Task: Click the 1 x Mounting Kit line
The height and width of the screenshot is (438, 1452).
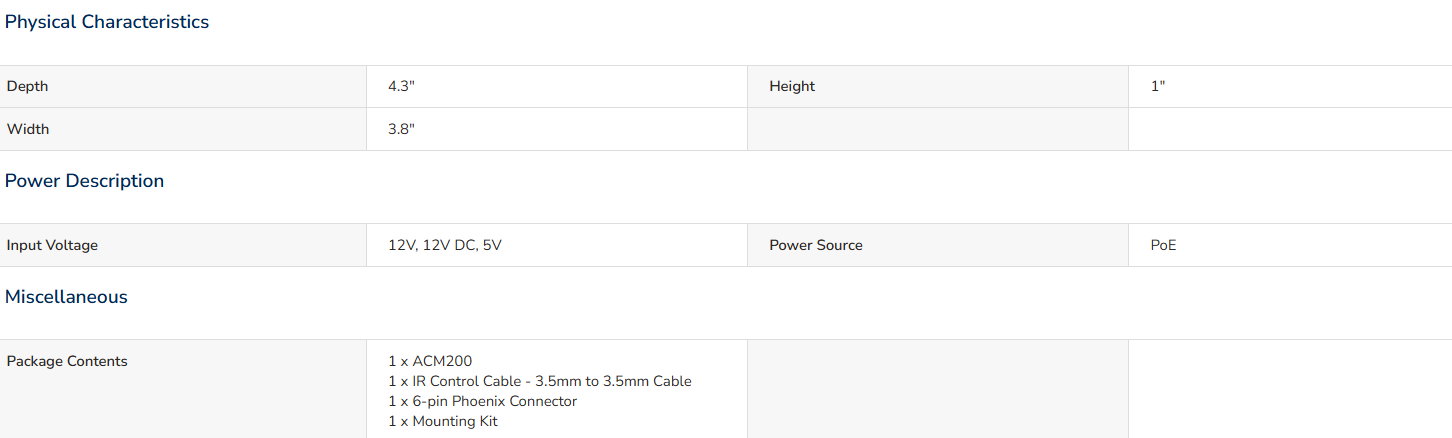Action: click(443, 421)
